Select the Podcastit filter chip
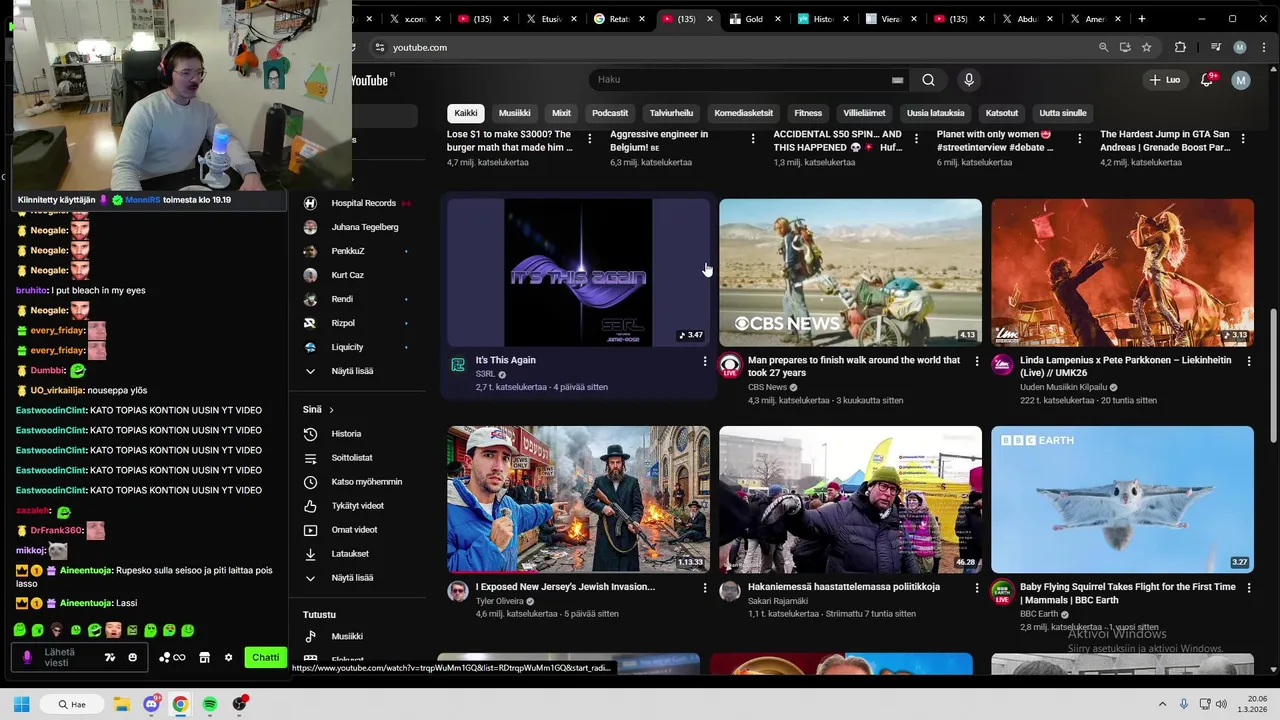Viewport: 1280px width, 720px height. click(610, 113)
